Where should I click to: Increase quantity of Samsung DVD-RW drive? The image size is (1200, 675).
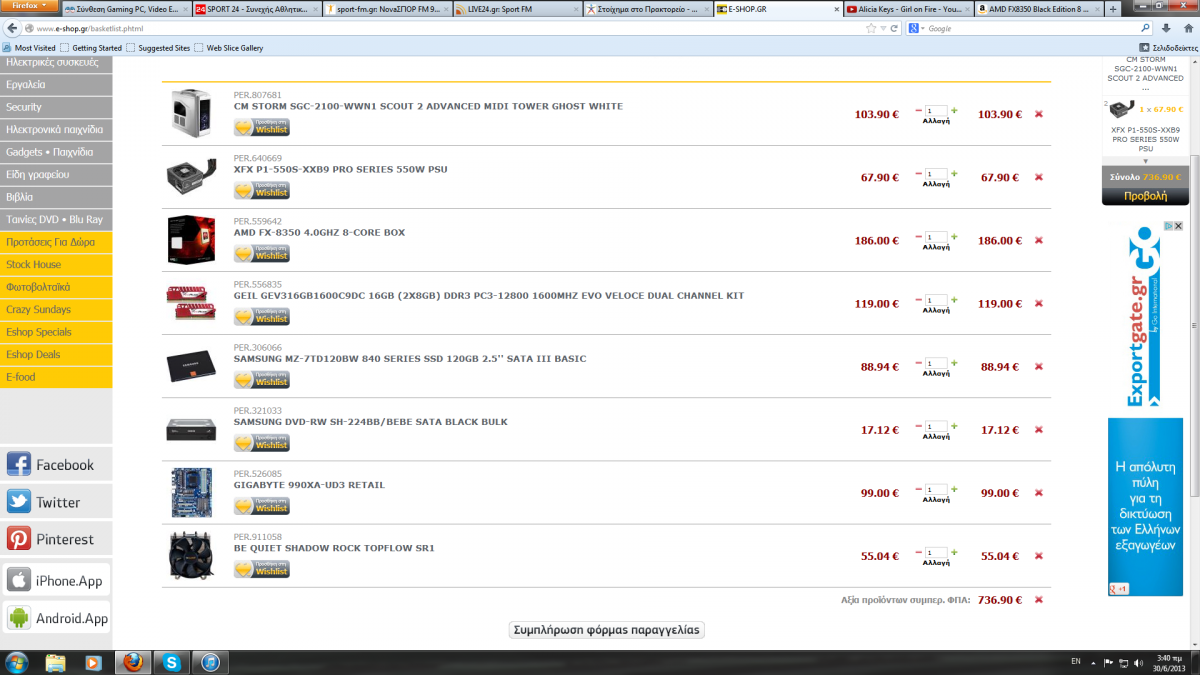coord(954,426)
